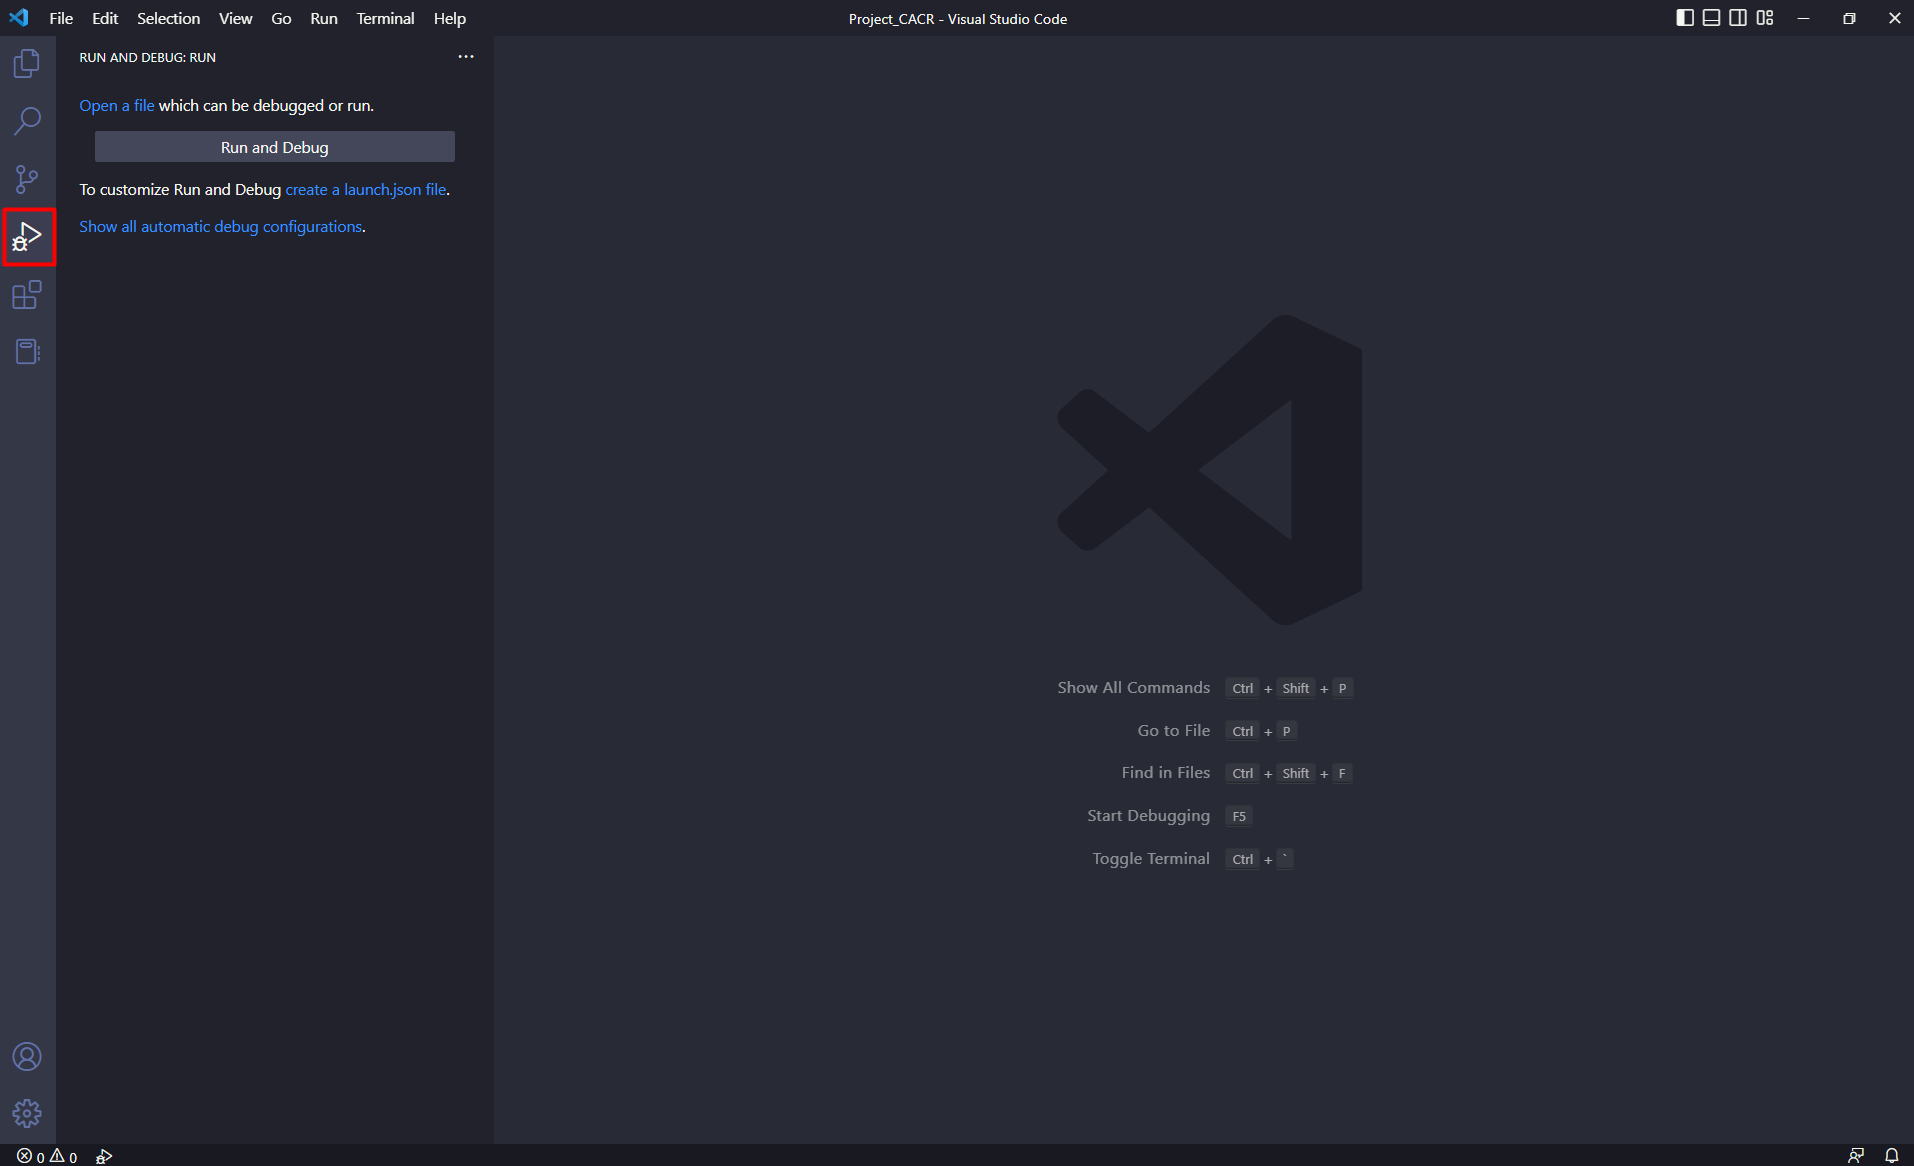
Task: Click the notifications bell in status bar
Action: point(1891,1156)
